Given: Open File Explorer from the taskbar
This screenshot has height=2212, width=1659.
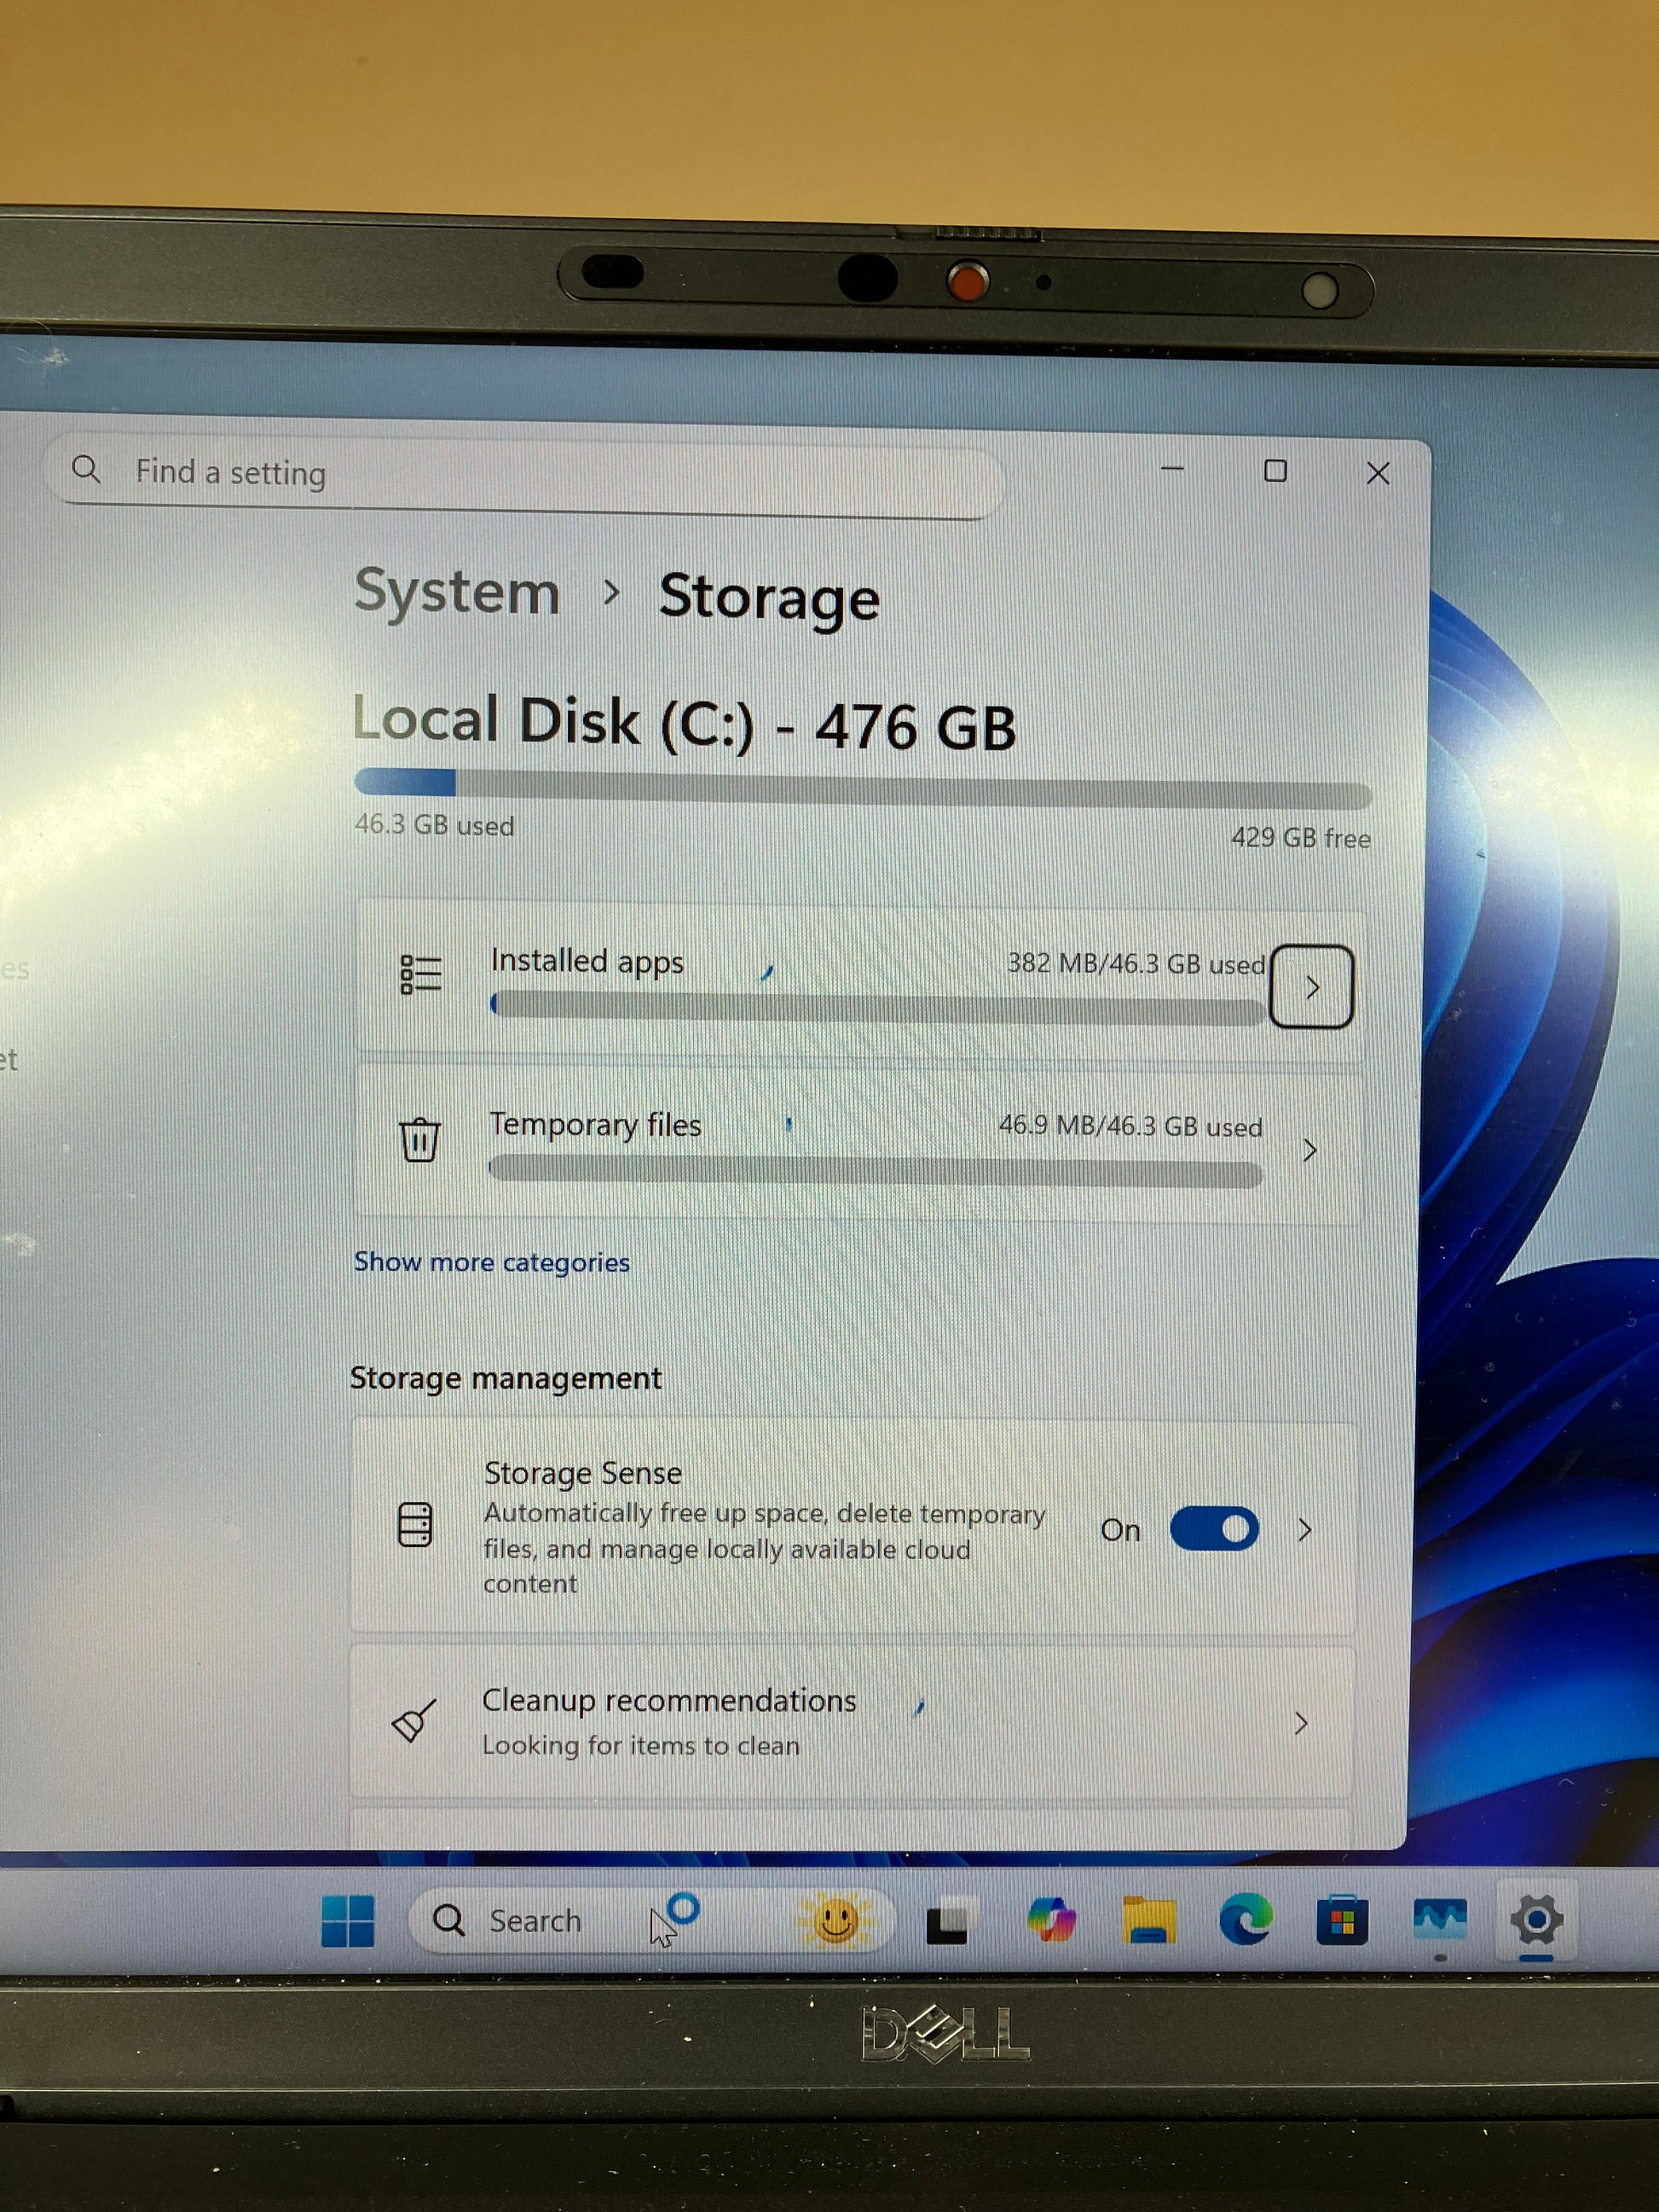Looking at the screenshot, I should pos(1148,1920).
